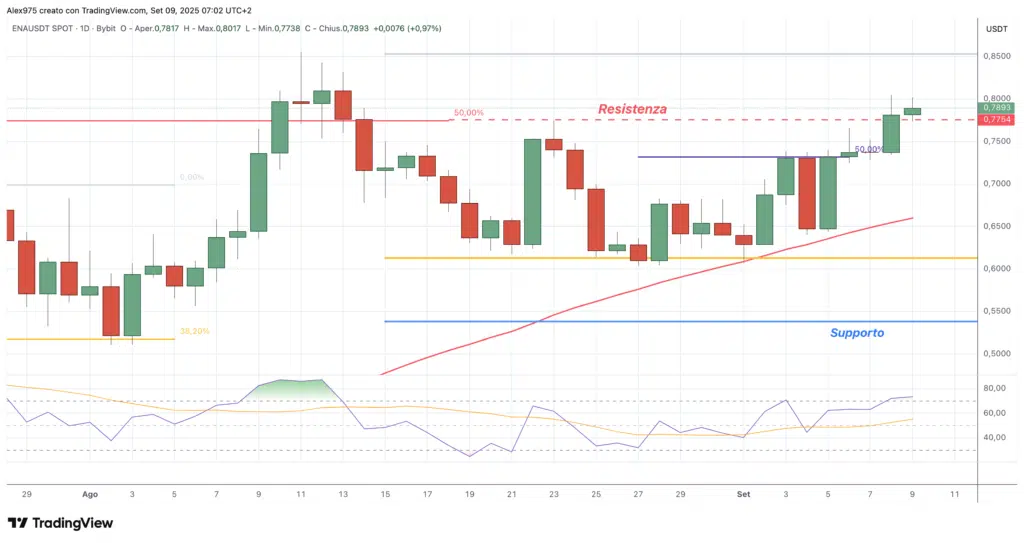Click the "Set" month label on time axis
Viewport: 1024px width, 543px height.
click(x=743, y=494)
